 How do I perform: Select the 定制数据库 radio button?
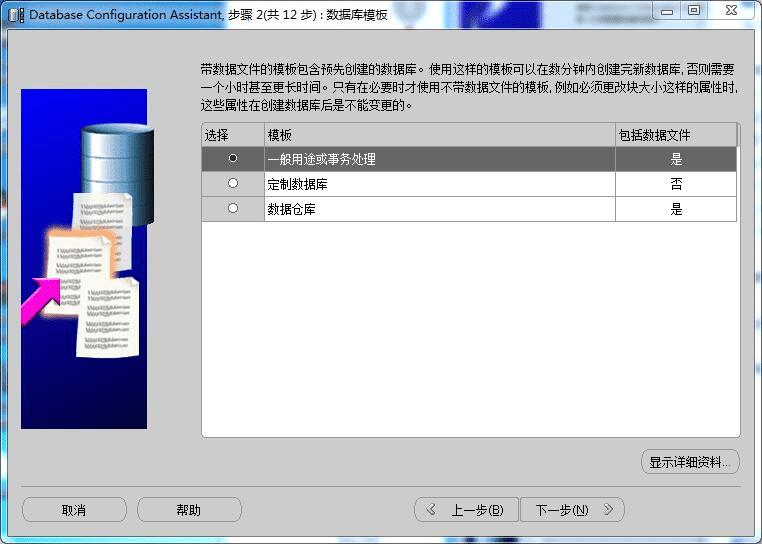point(233,183)
